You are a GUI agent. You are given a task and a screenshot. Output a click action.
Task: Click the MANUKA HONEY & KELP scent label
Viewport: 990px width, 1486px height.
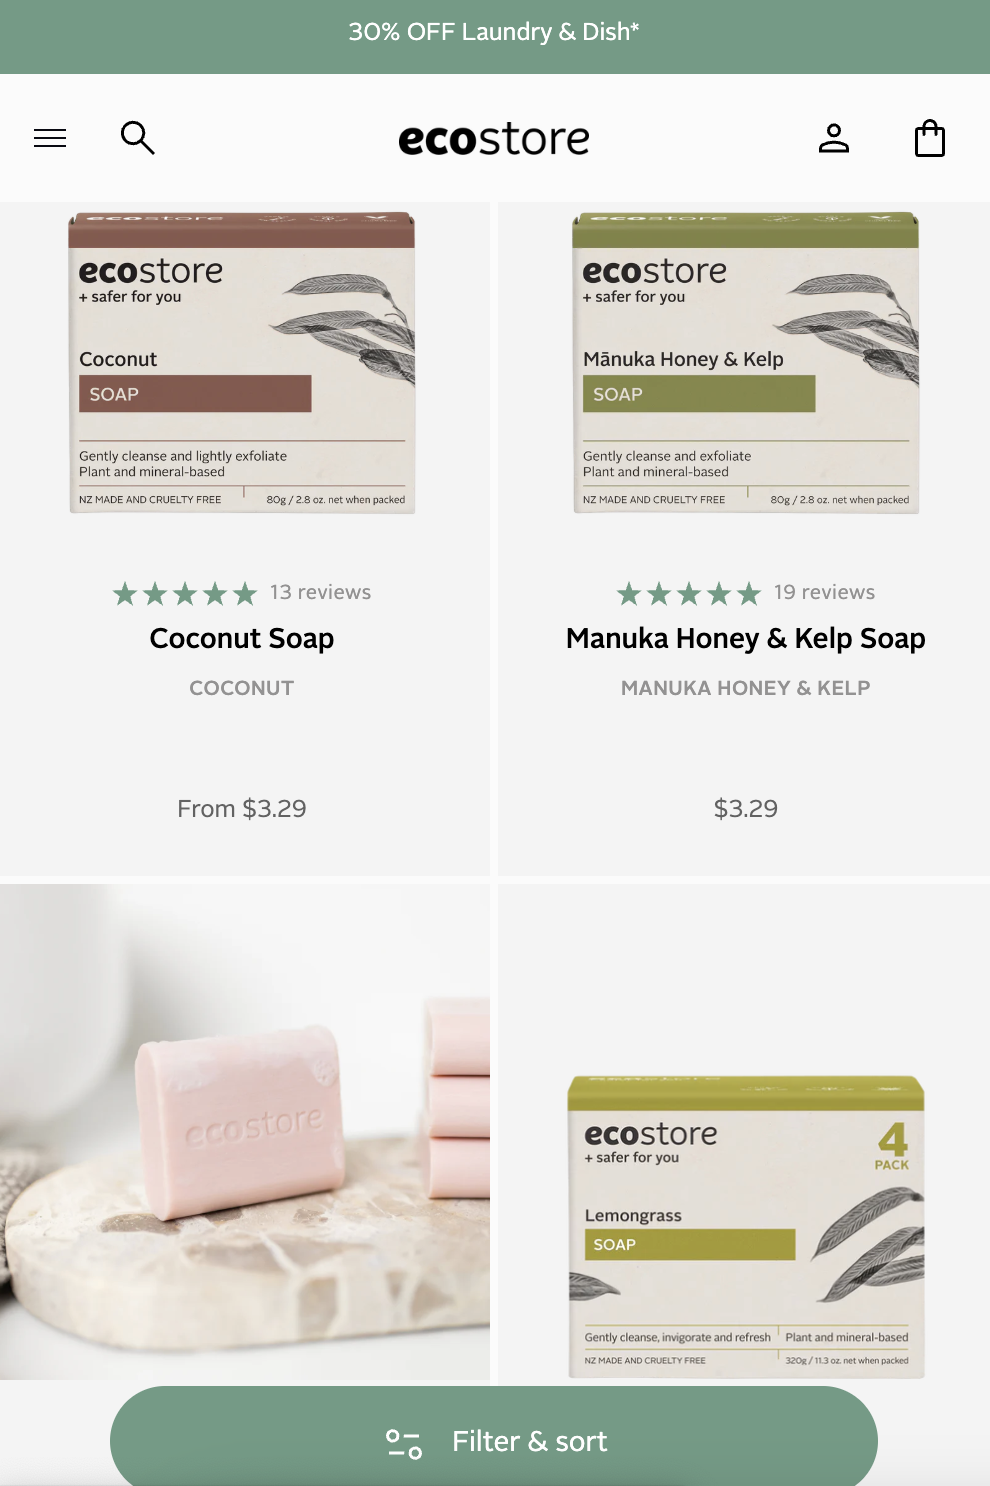pos(746,688)
